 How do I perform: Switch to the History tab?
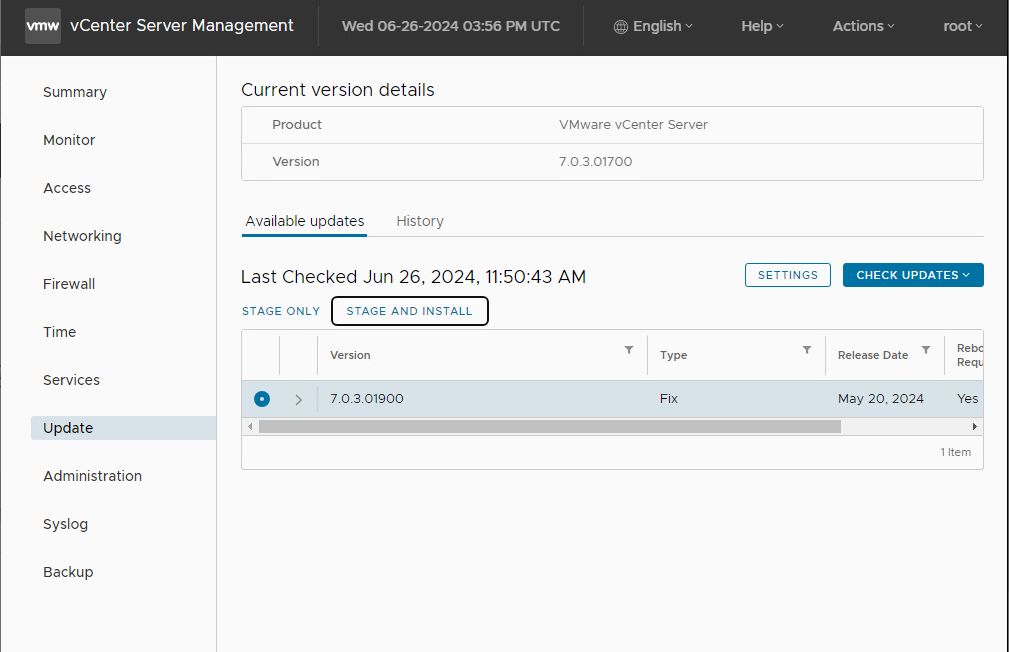pyautogui.click(x=420, y=221)
